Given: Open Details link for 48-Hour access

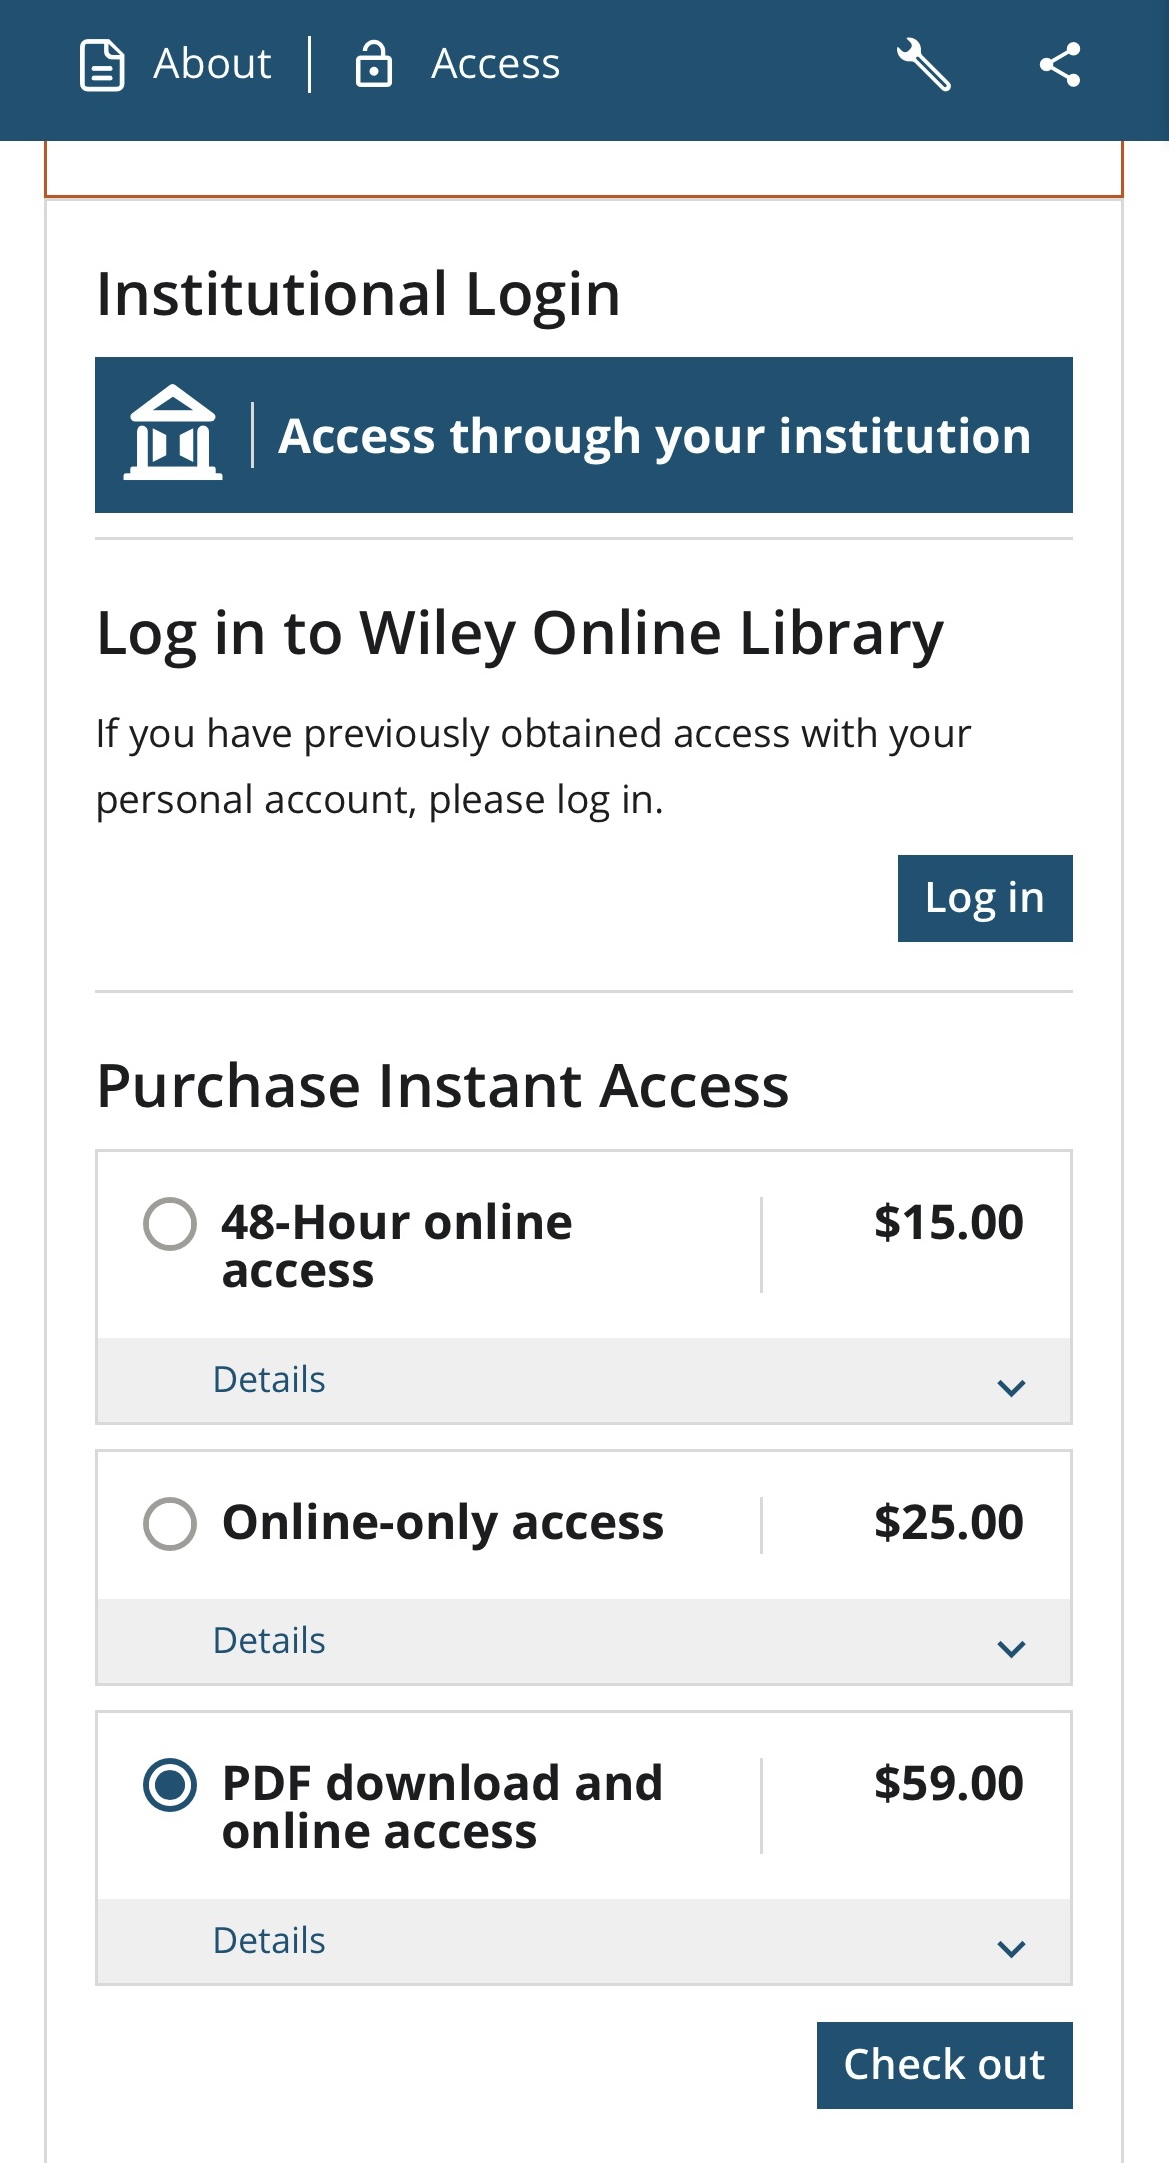Looking at the screenshot, I should coord(269,1380).
